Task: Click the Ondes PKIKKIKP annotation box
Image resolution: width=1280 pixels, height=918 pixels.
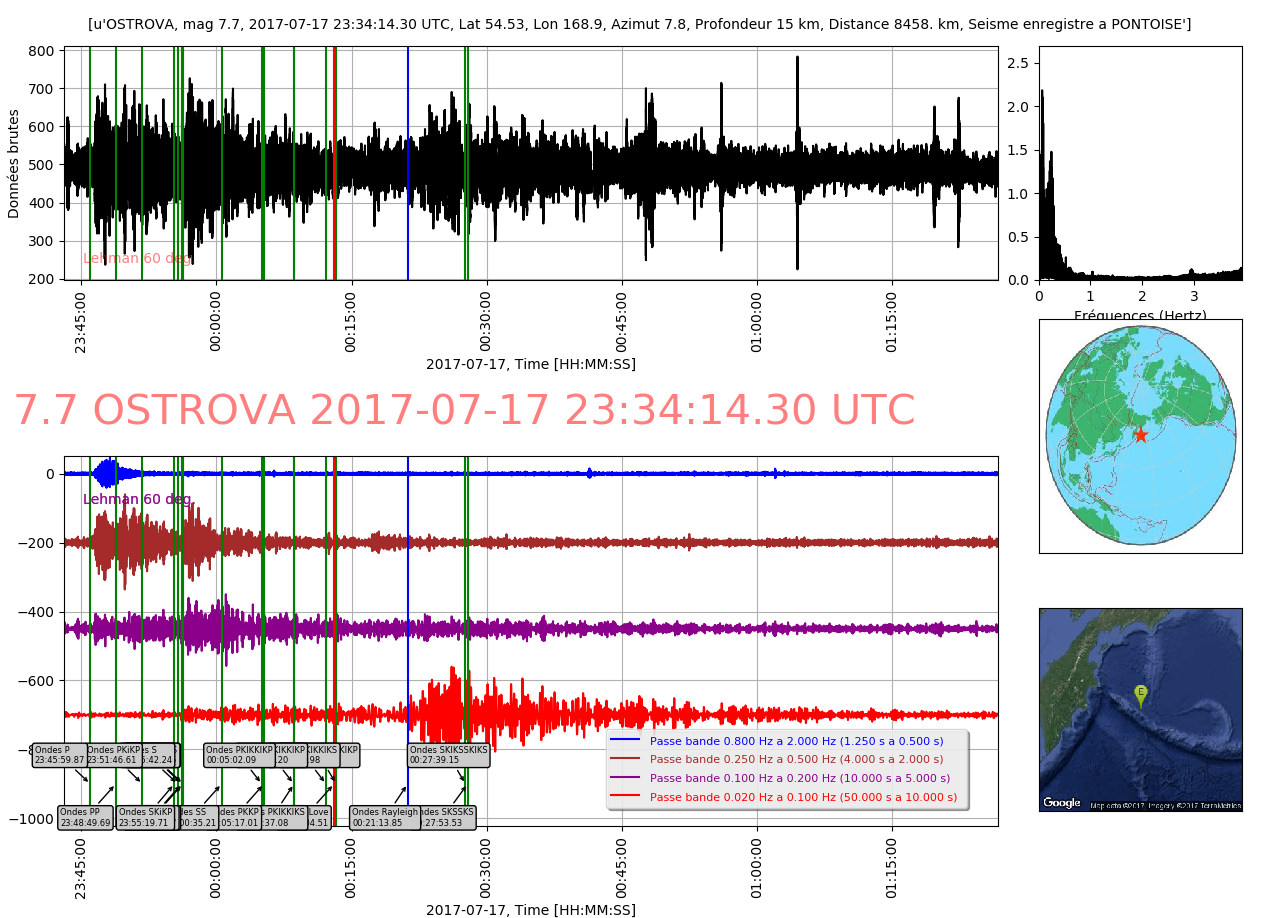Action: coord(238,755)
